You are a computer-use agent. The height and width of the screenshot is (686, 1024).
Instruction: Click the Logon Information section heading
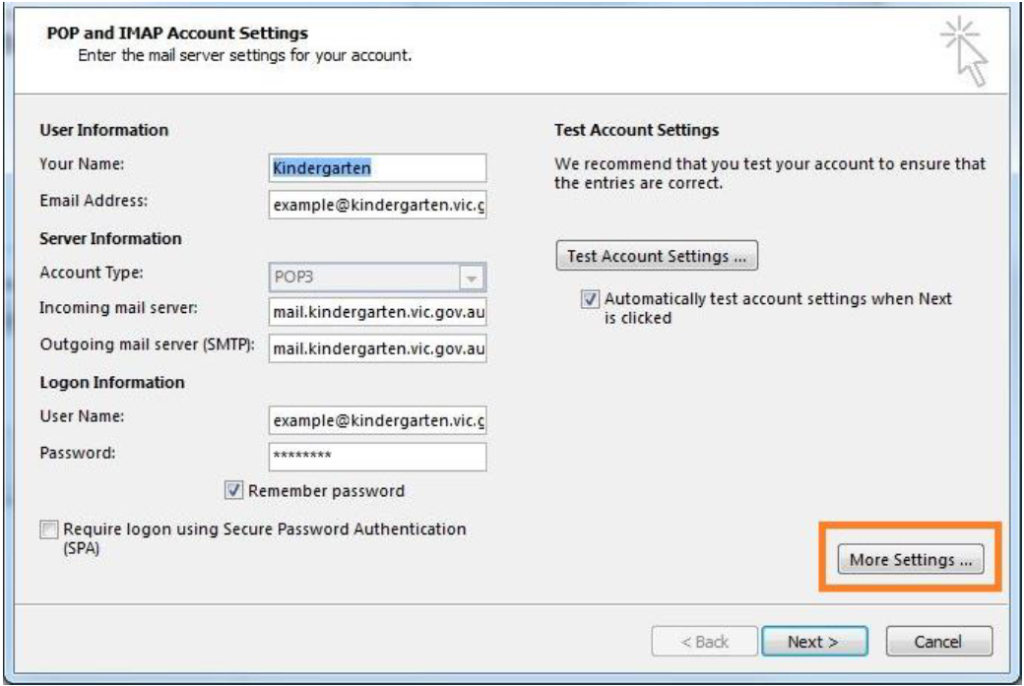coord(111,382)
